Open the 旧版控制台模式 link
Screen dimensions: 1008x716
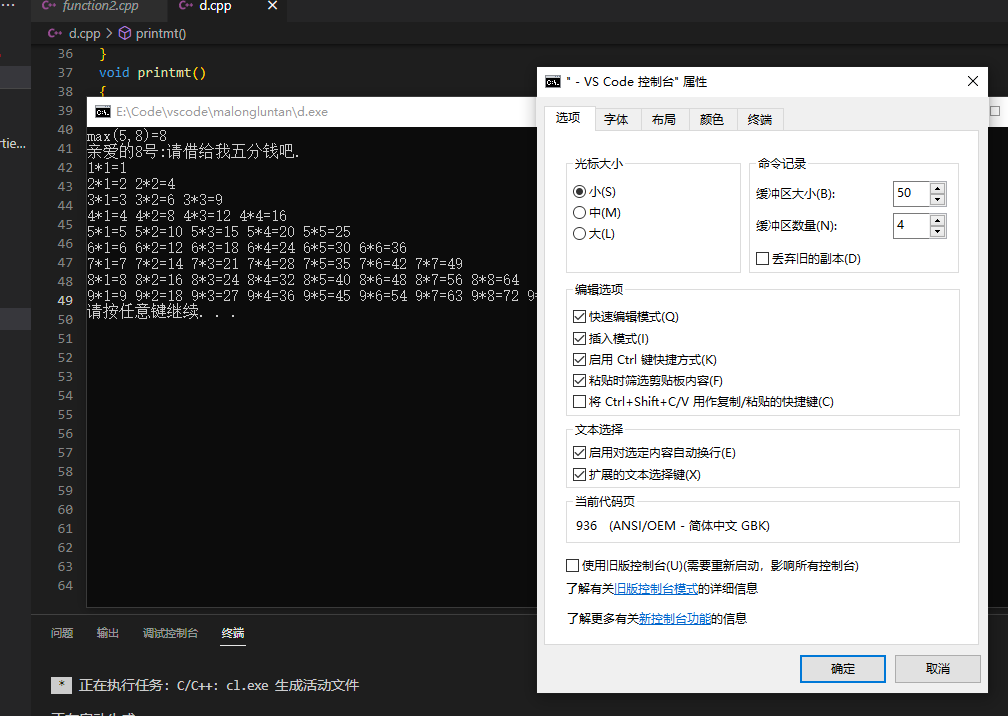656,589
